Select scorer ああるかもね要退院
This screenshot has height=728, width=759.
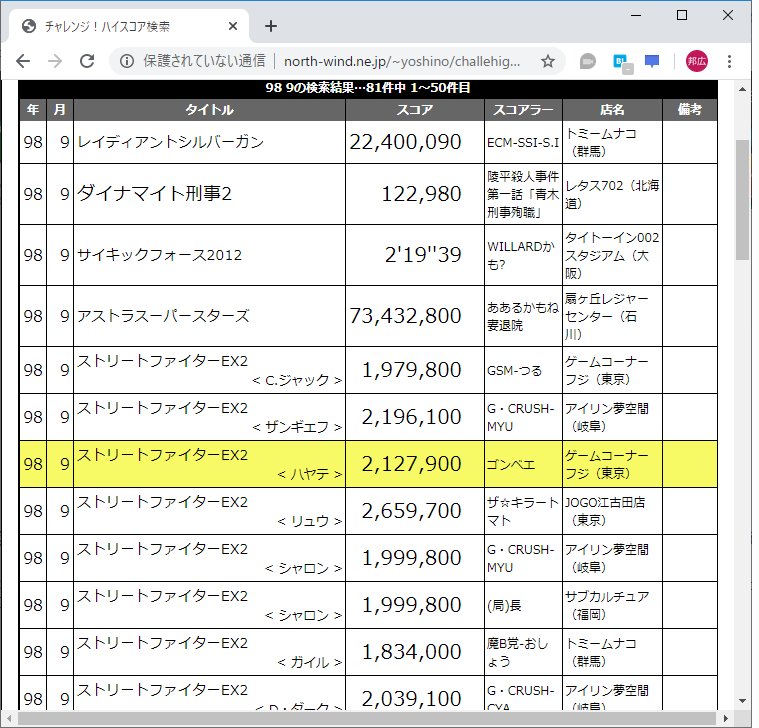point(523,316)
